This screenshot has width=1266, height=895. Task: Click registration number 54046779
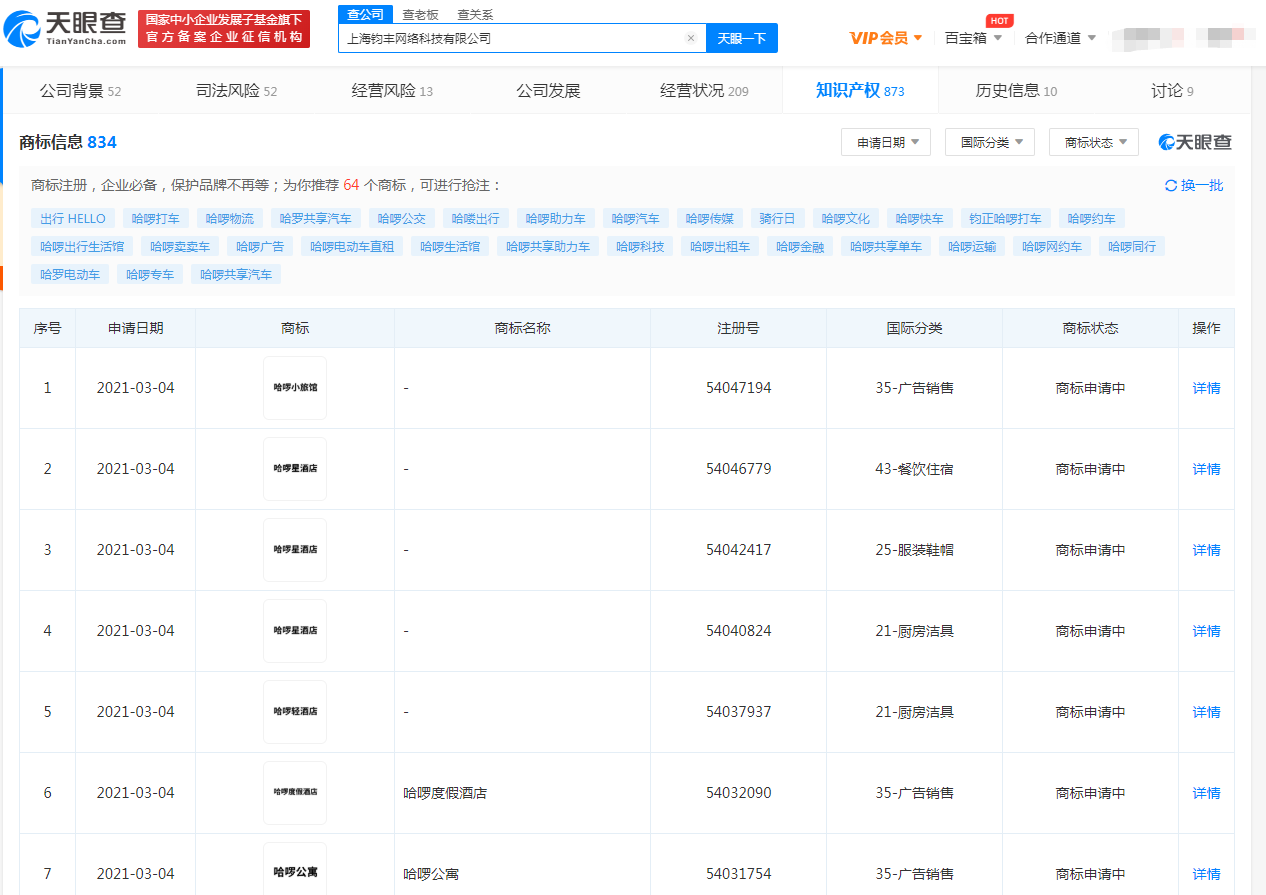[x=738, y=469]
